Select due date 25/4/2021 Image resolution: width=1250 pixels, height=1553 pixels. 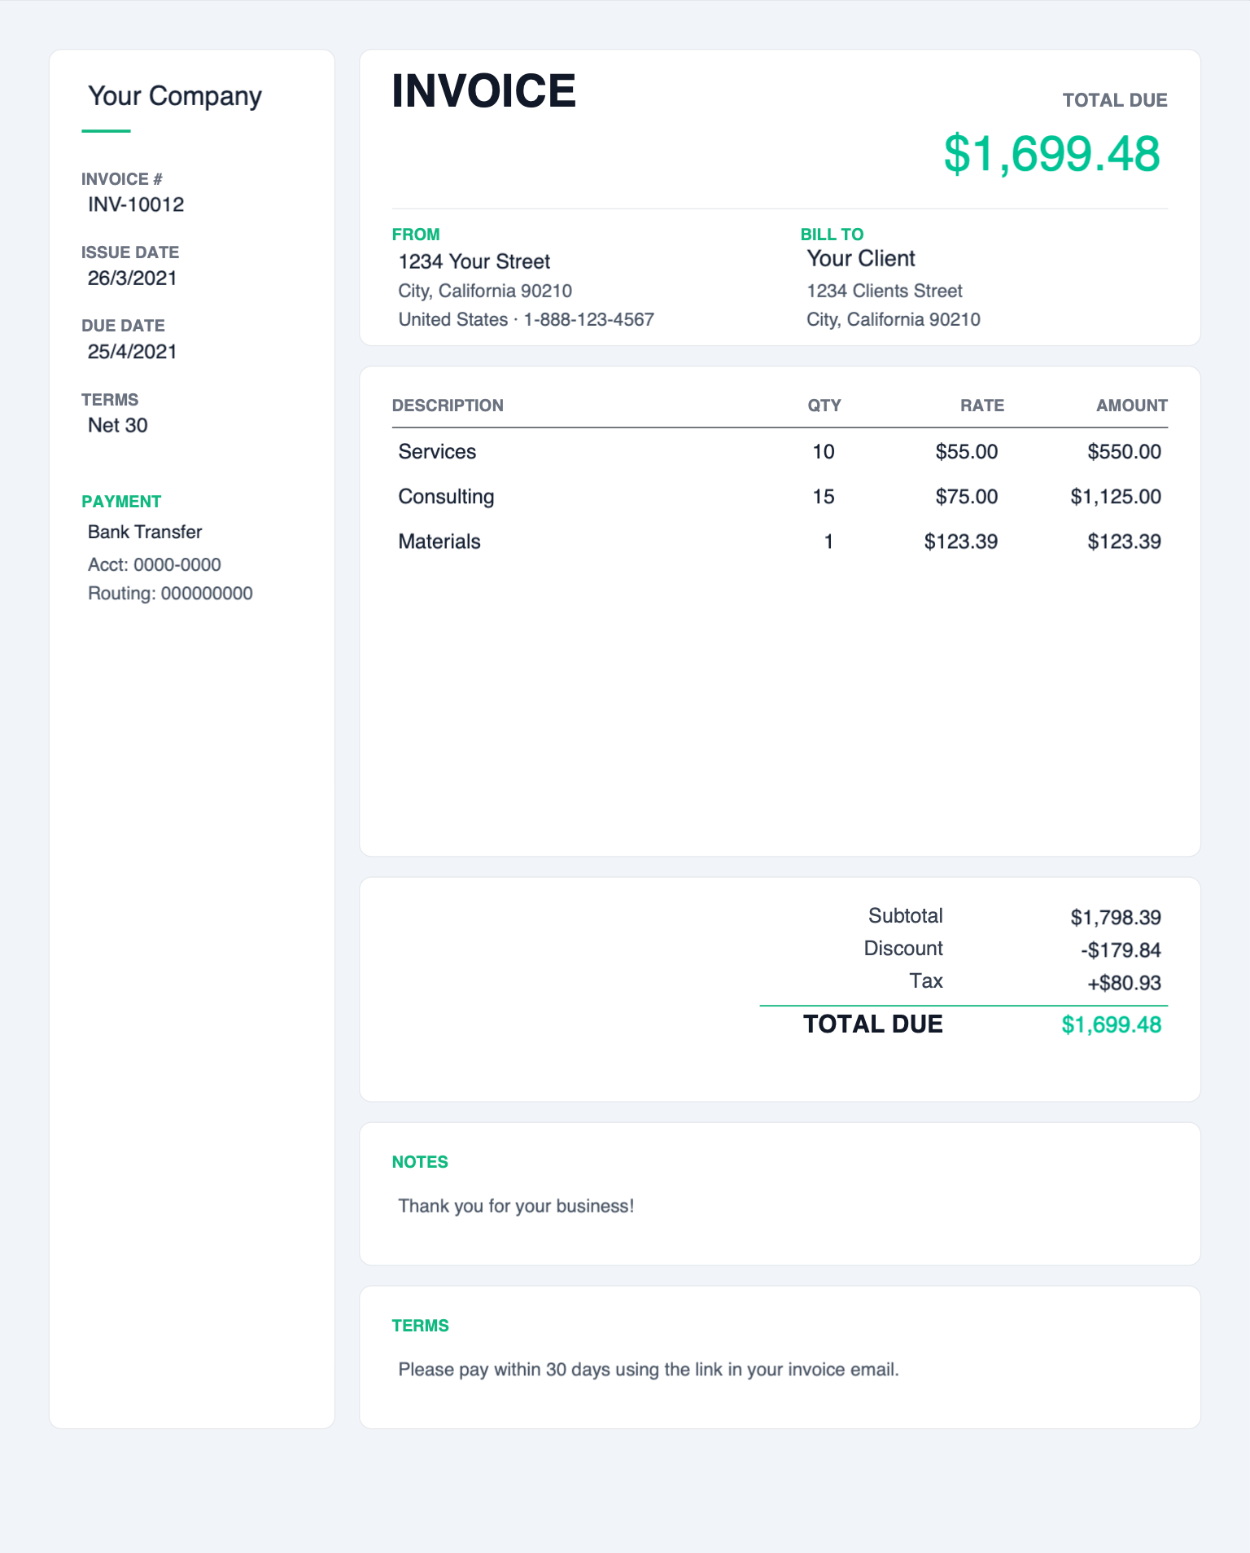132,351
